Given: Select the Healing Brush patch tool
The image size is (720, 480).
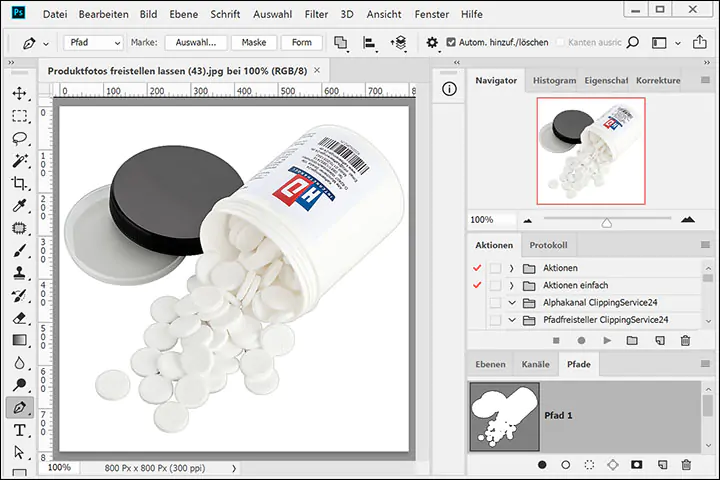Looking at the screenshot, I should click(19, 228).
